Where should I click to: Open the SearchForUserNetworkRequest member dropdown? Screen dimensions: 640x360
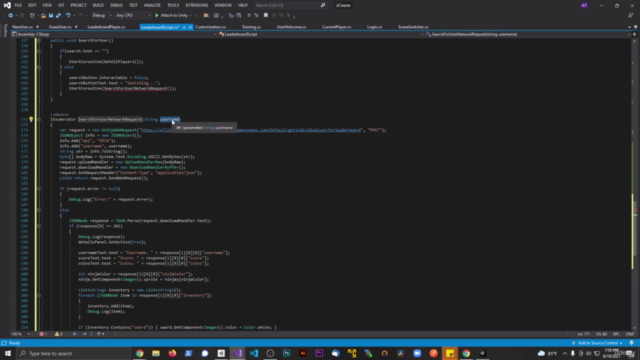528,34
